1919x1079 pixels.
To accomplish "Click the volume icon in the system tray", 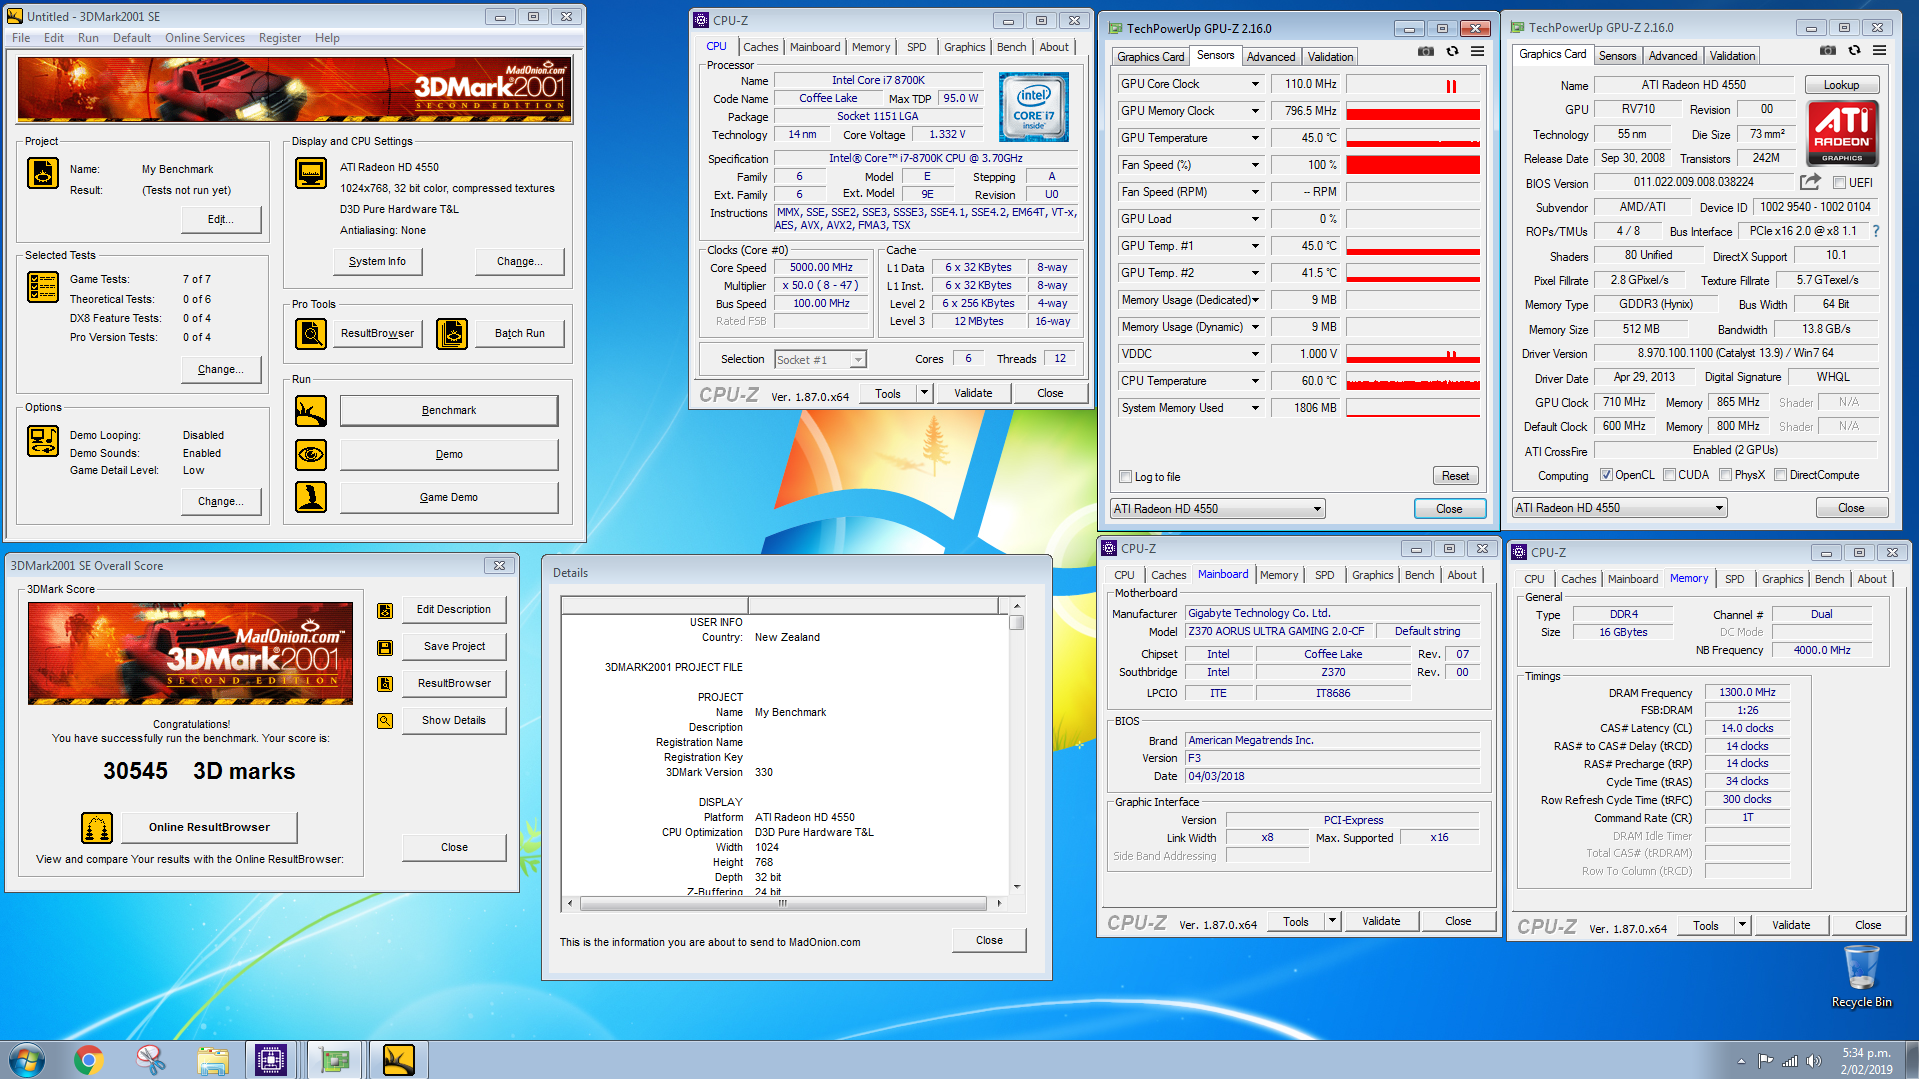I will (x=1814, y=1061).
